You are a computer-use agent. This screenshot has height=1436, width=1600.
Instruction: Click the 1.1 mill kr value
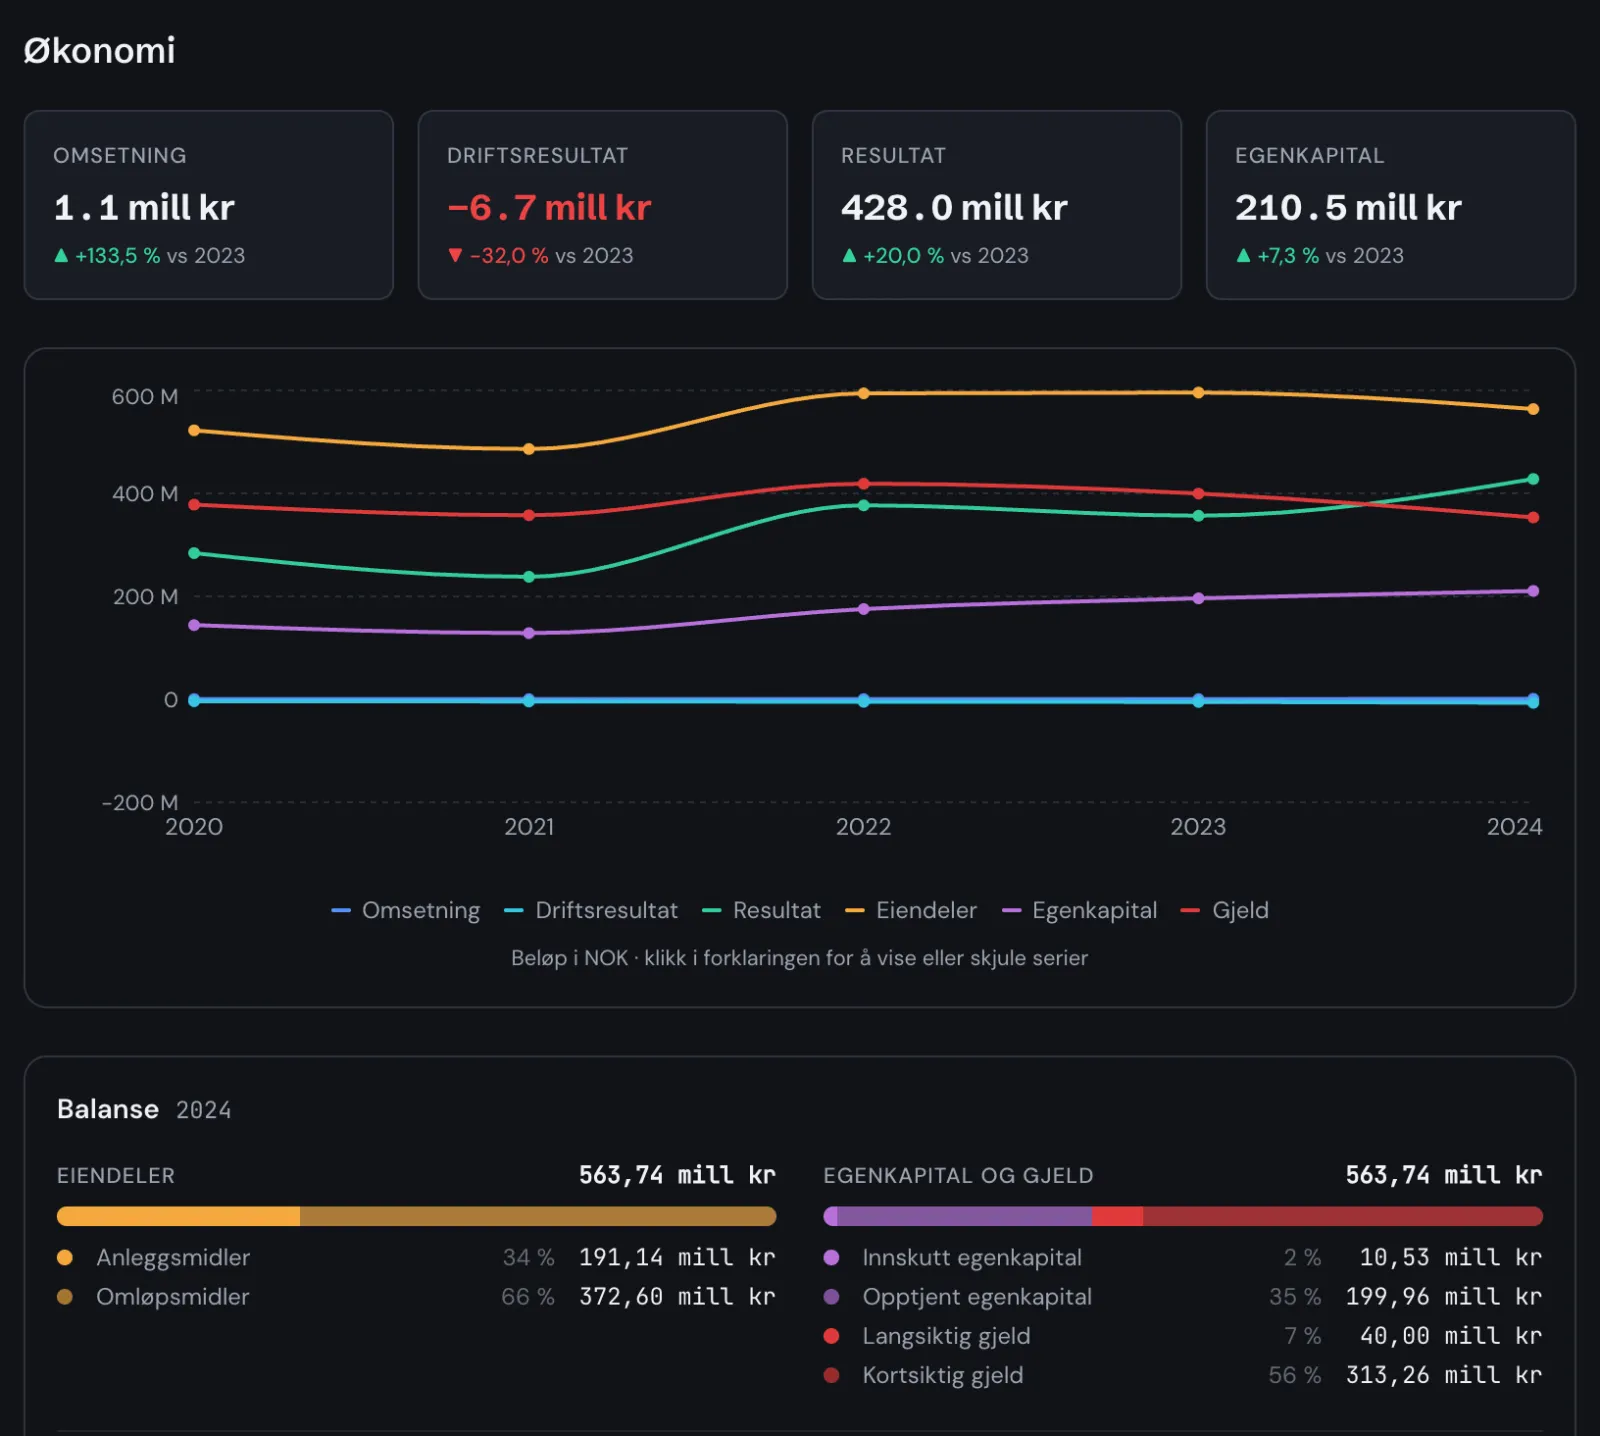[x=144, y=207]
